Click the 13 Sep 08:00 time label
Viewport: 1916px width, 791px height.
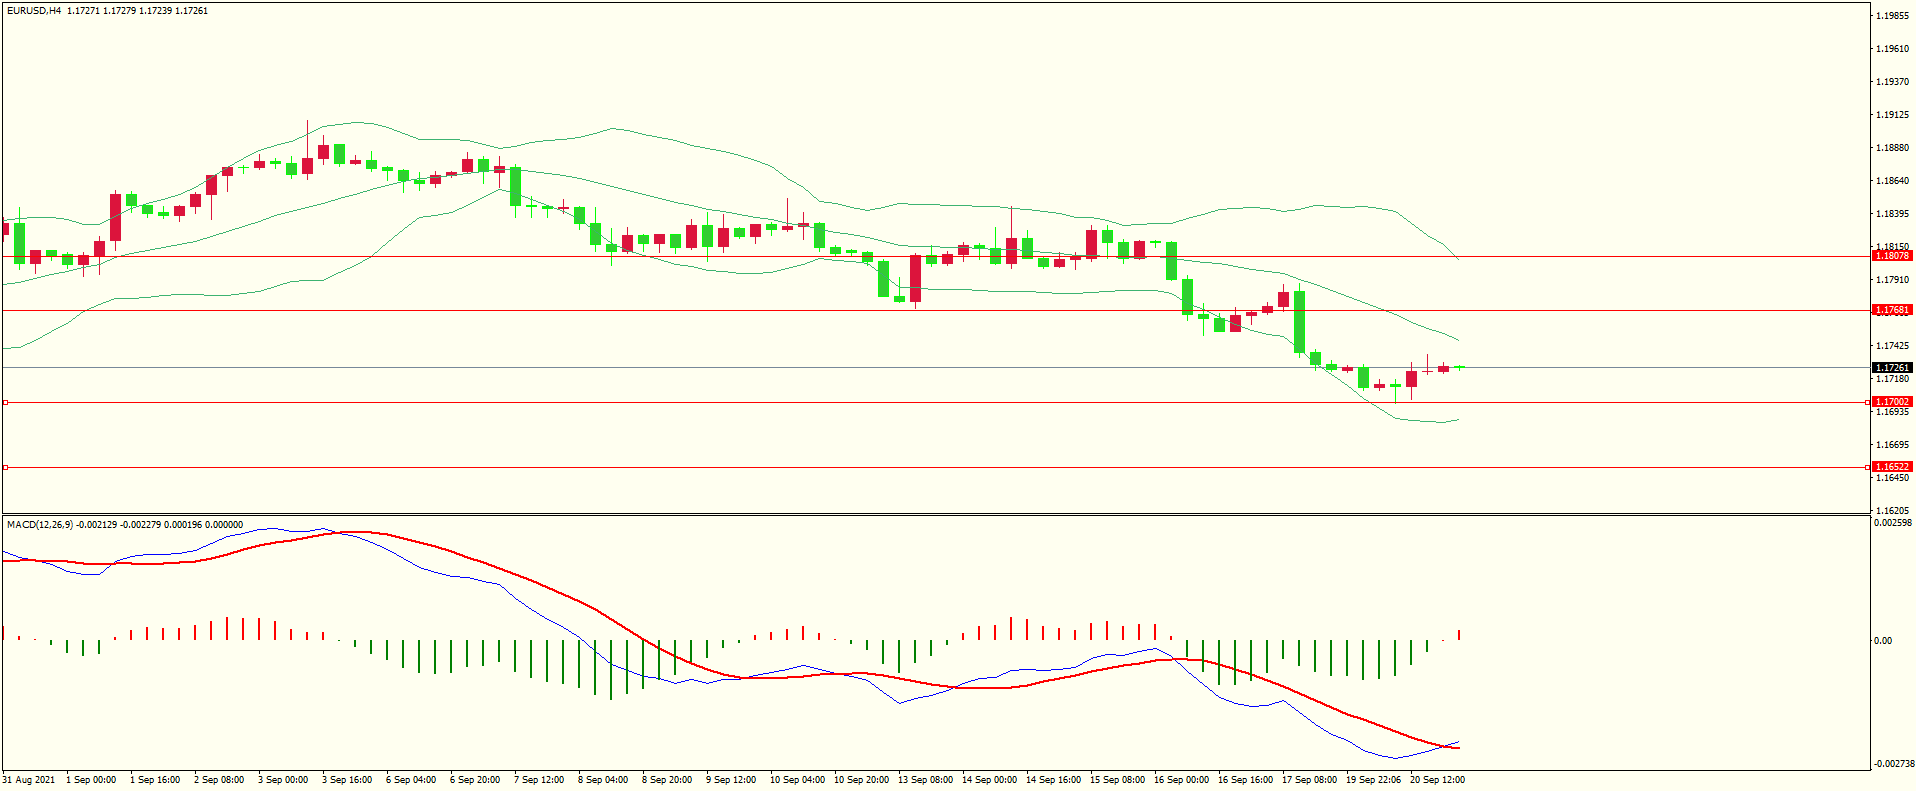pos(925,780)
